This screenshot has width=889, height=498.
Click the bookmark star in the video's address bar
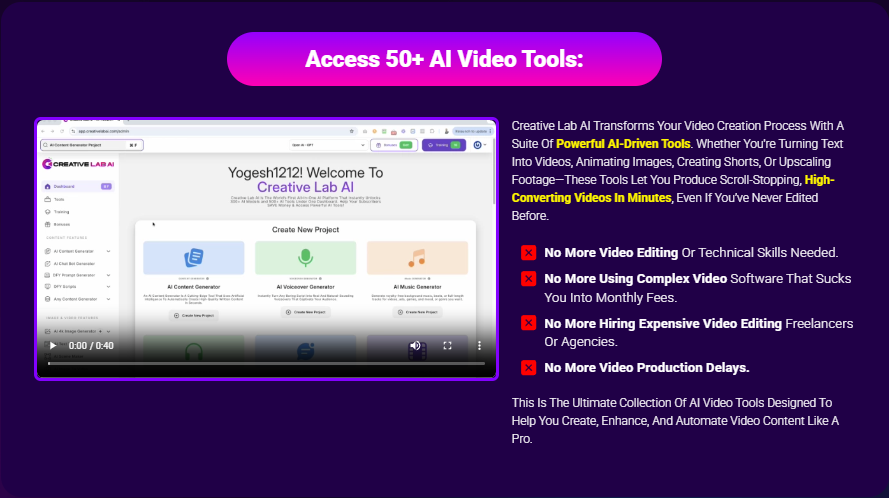352,131
